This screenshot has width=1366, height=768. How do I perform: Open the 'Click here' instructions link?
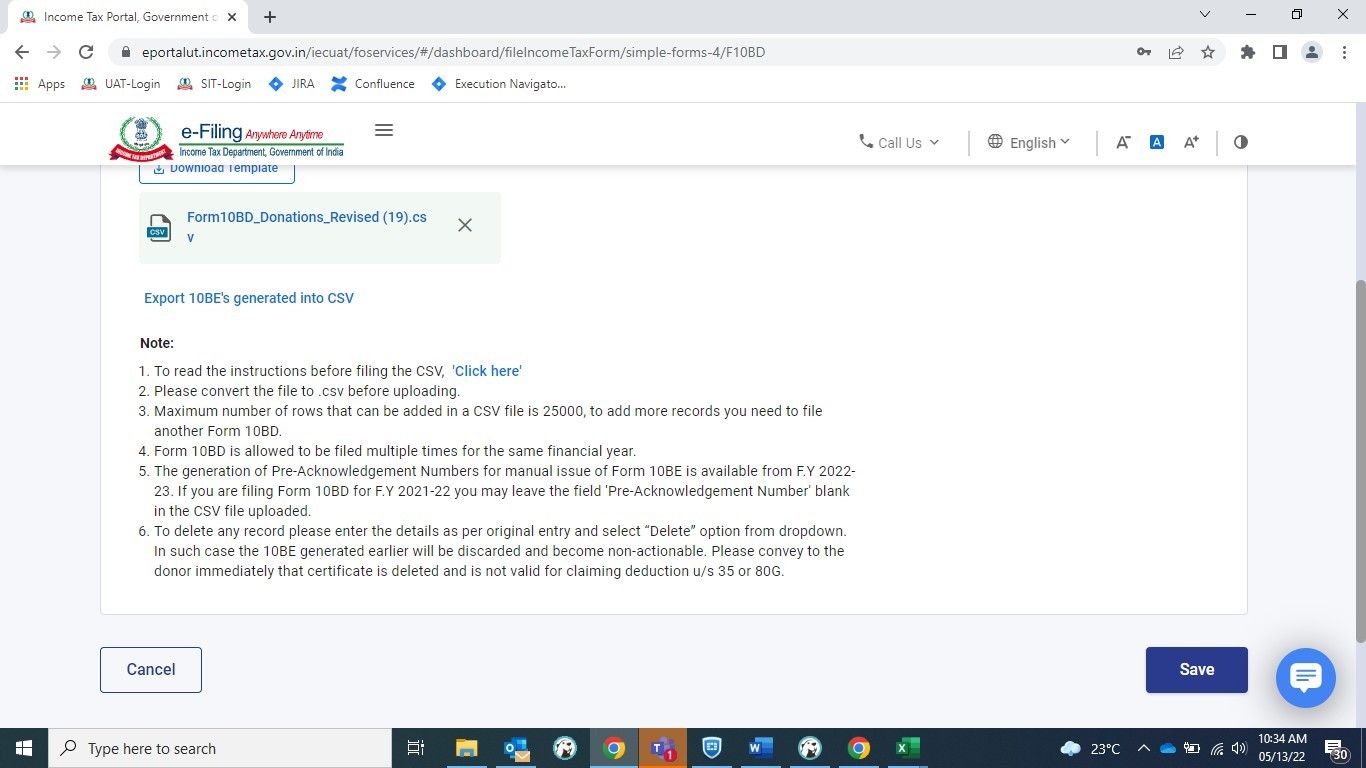pos(487,371)
